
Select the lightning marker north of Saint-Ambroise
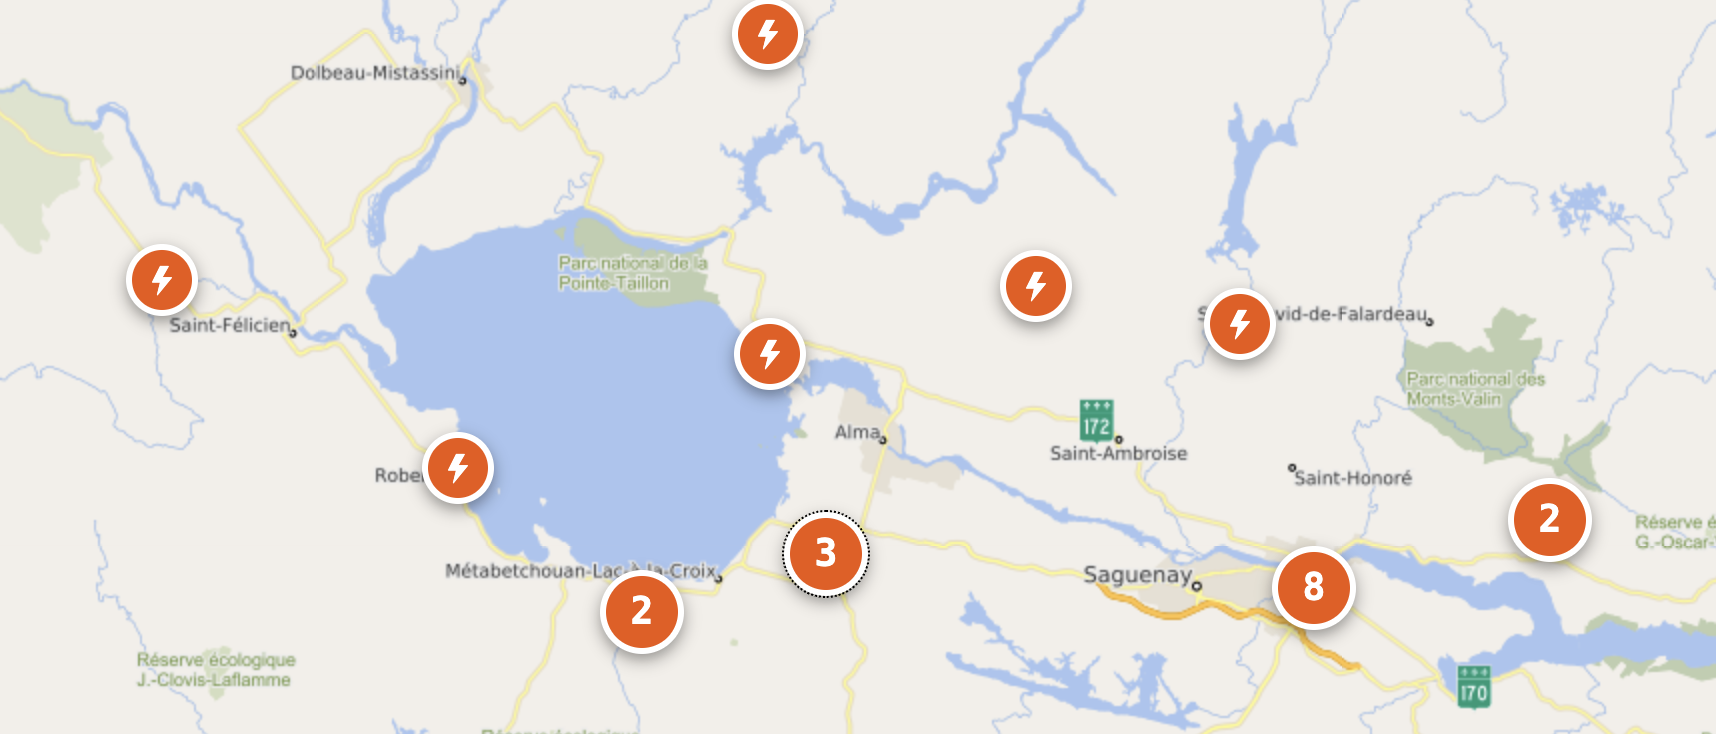point(1036,286)
